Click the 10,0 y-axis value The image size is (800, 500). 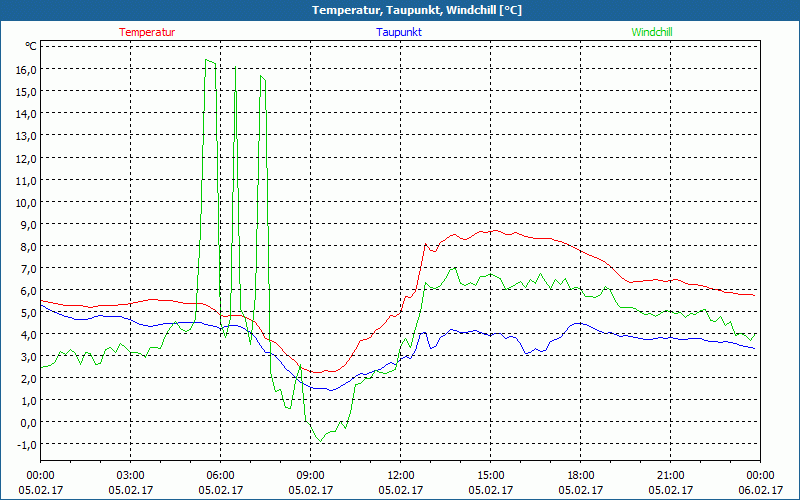coord(26,203)
